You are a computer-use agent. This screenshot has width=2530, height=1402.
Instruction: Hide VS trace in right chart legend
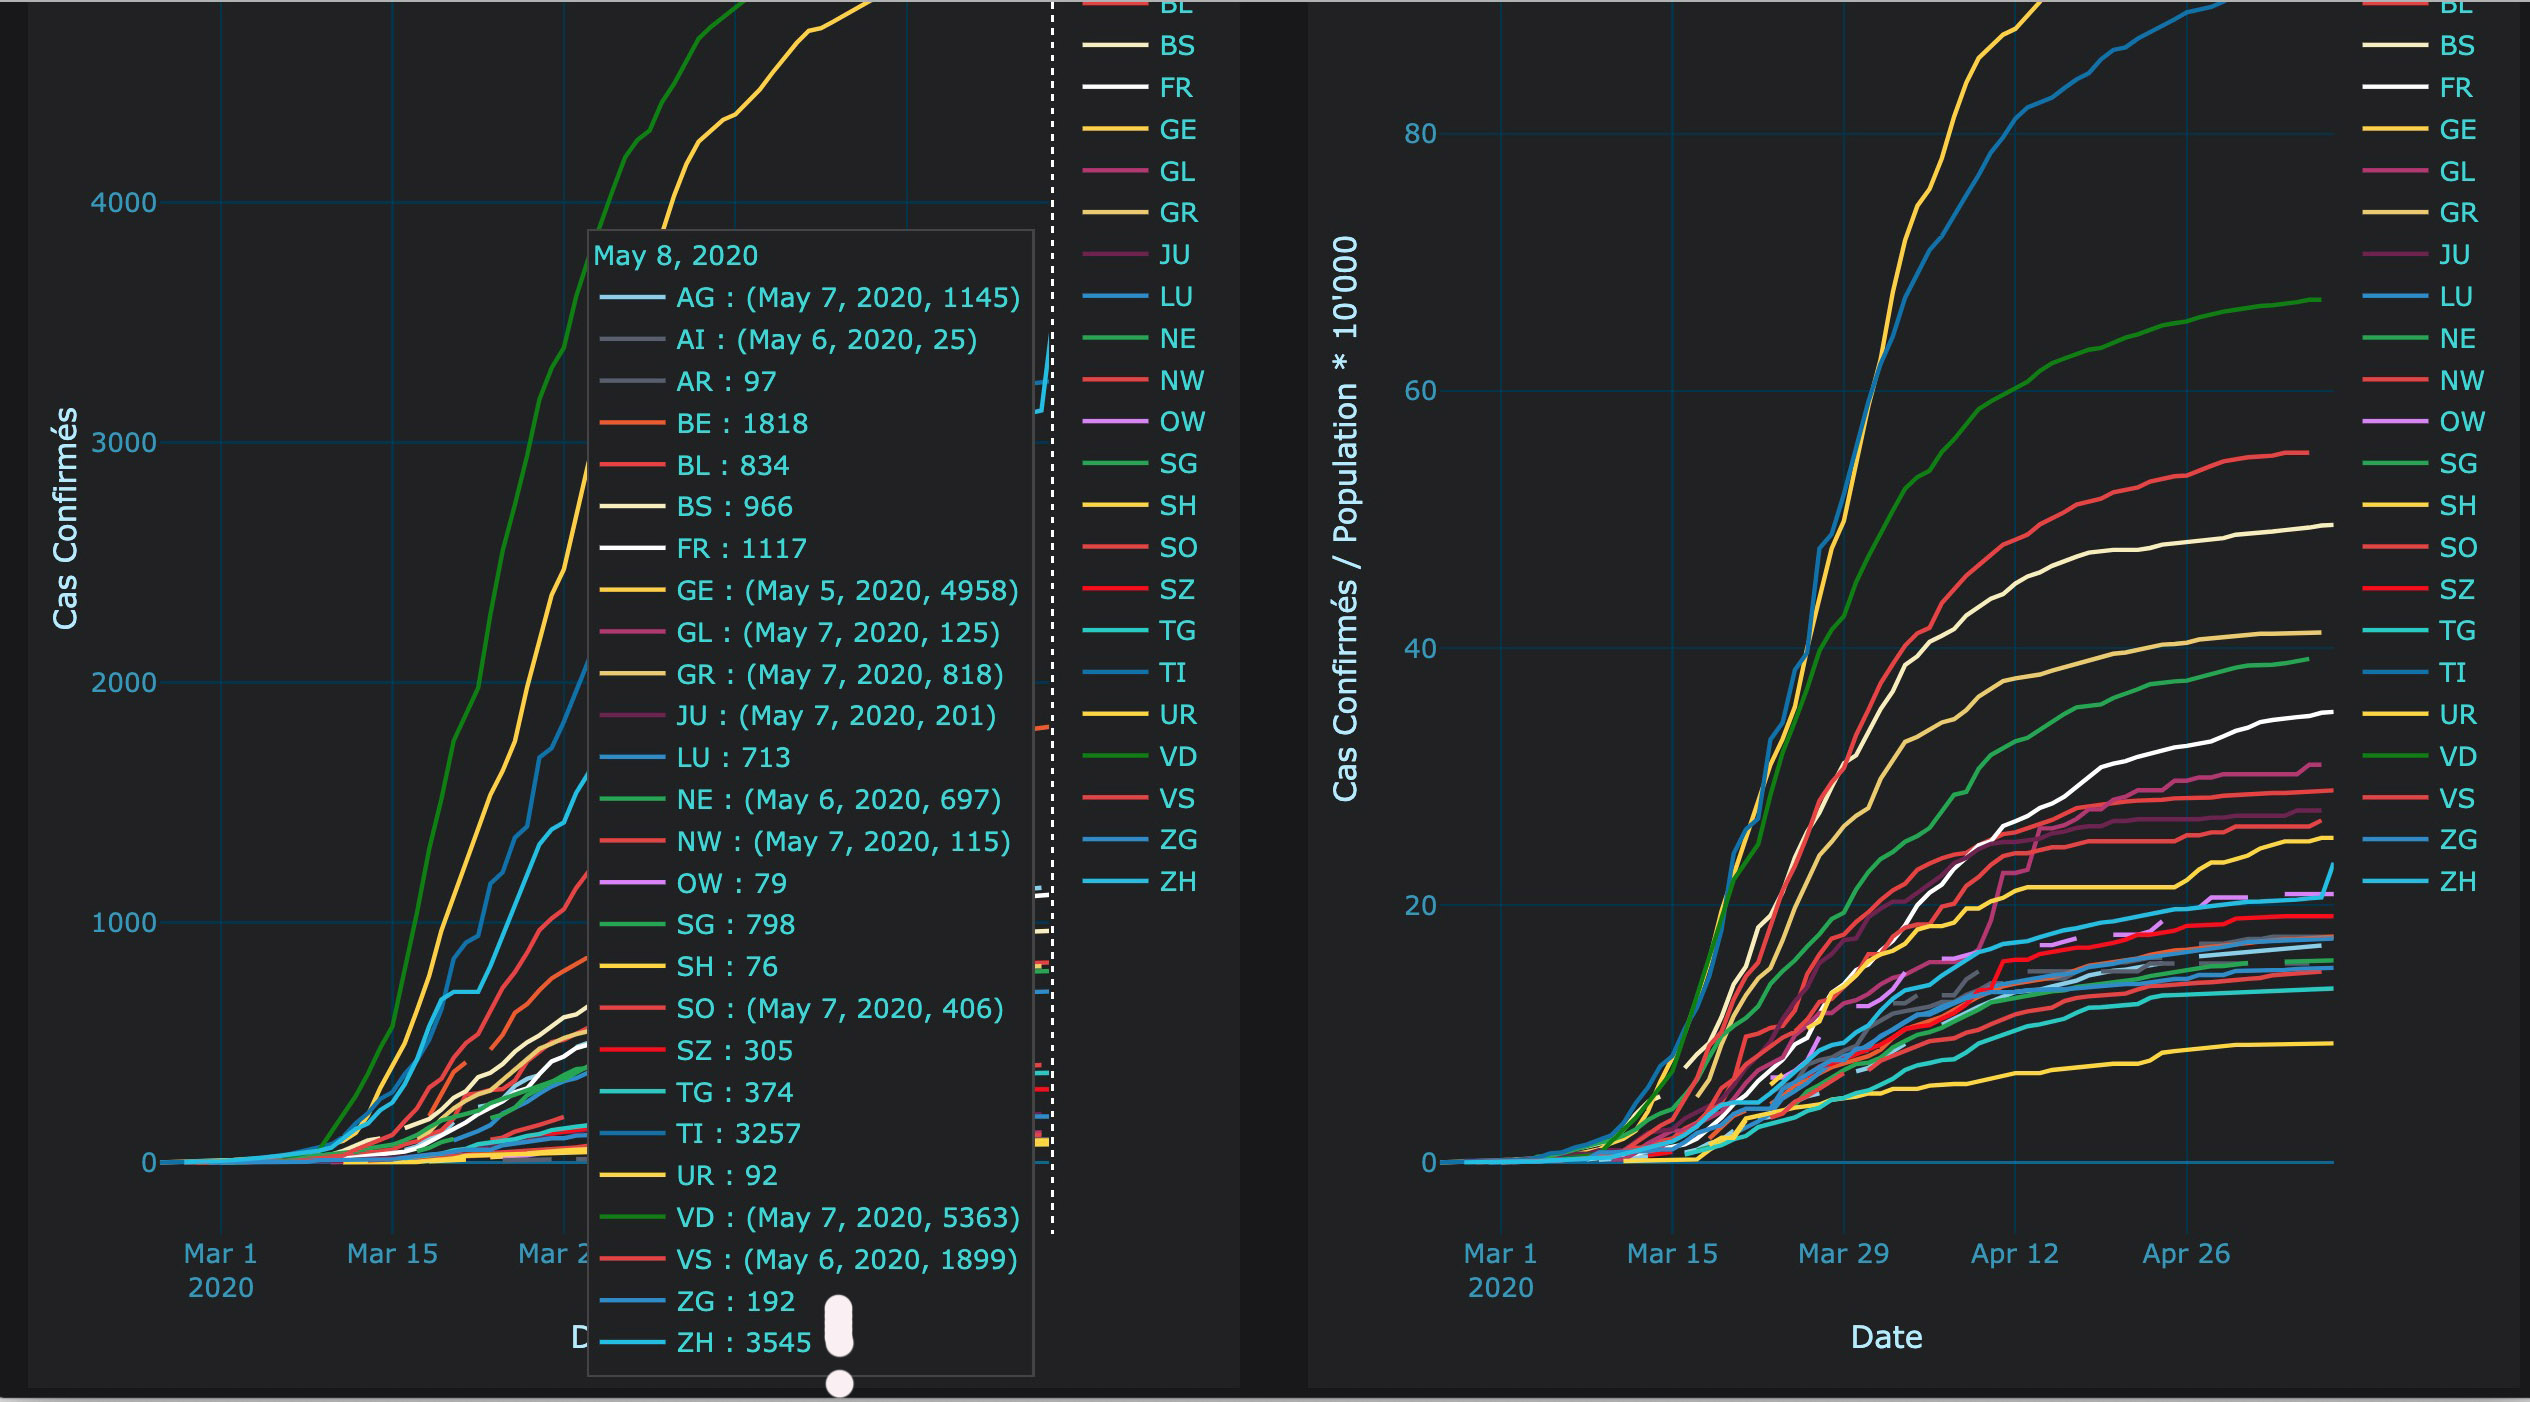[x=2456, y=799]
